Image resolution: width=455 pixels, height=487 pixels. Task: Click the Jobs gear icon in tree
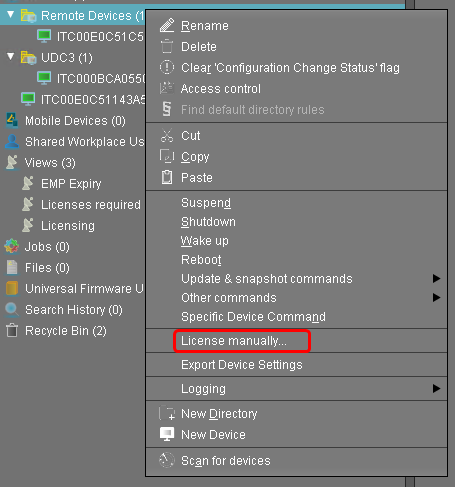click(x=12, y=246)
